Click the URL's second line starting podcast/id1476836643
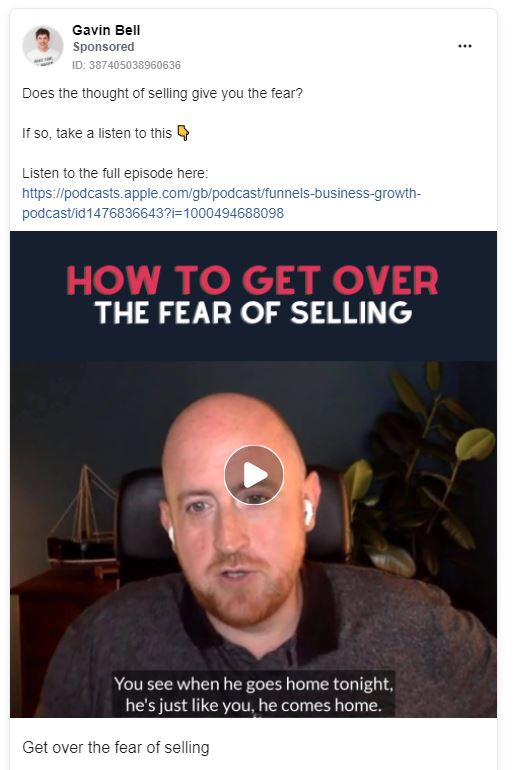The height and width of the screenshot is (770, 518). pos(153,213)
